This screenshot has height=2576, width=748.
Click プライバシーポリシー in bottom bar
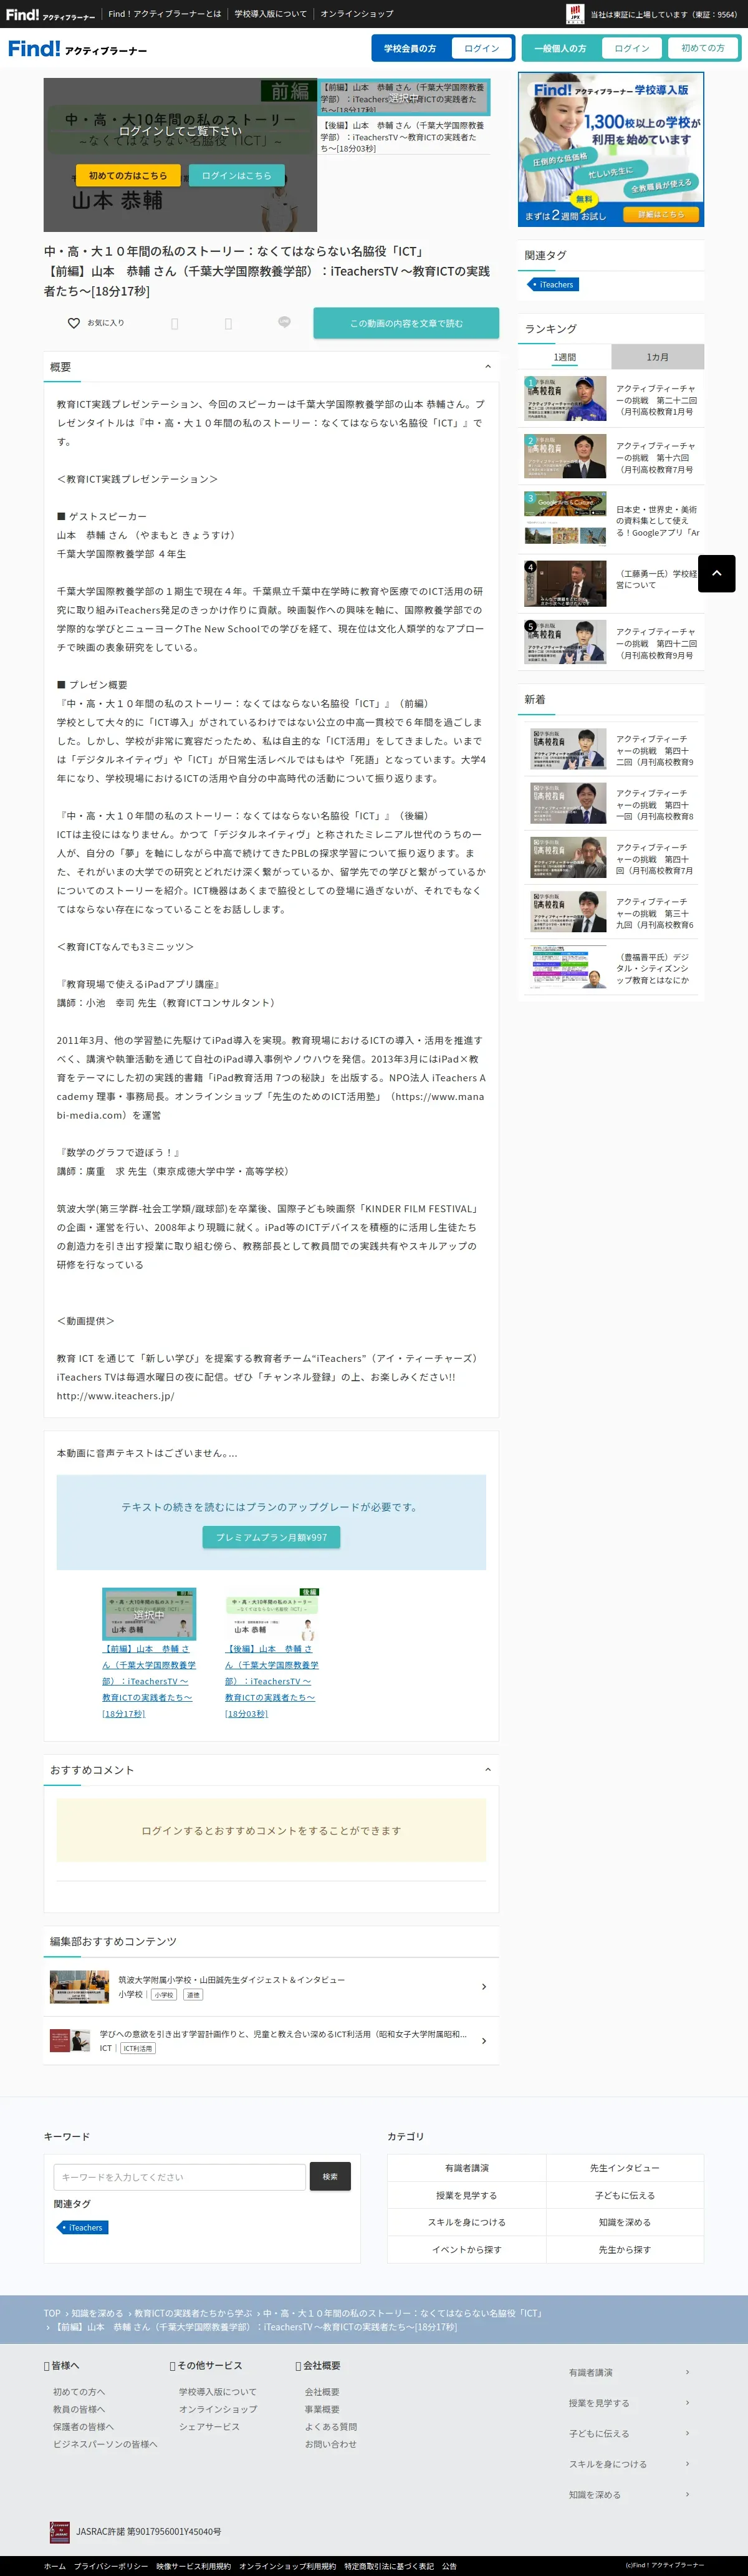coord(111,2565)
